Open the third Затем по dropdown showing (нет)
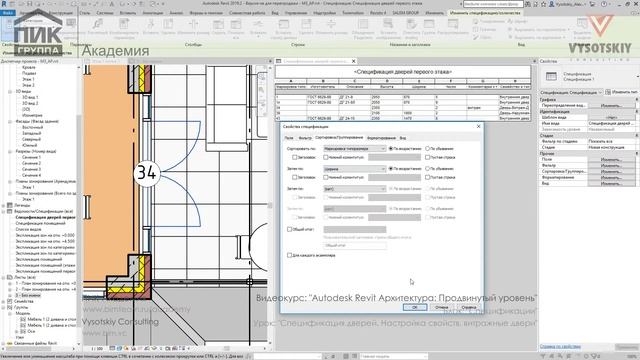 (354, 189)
